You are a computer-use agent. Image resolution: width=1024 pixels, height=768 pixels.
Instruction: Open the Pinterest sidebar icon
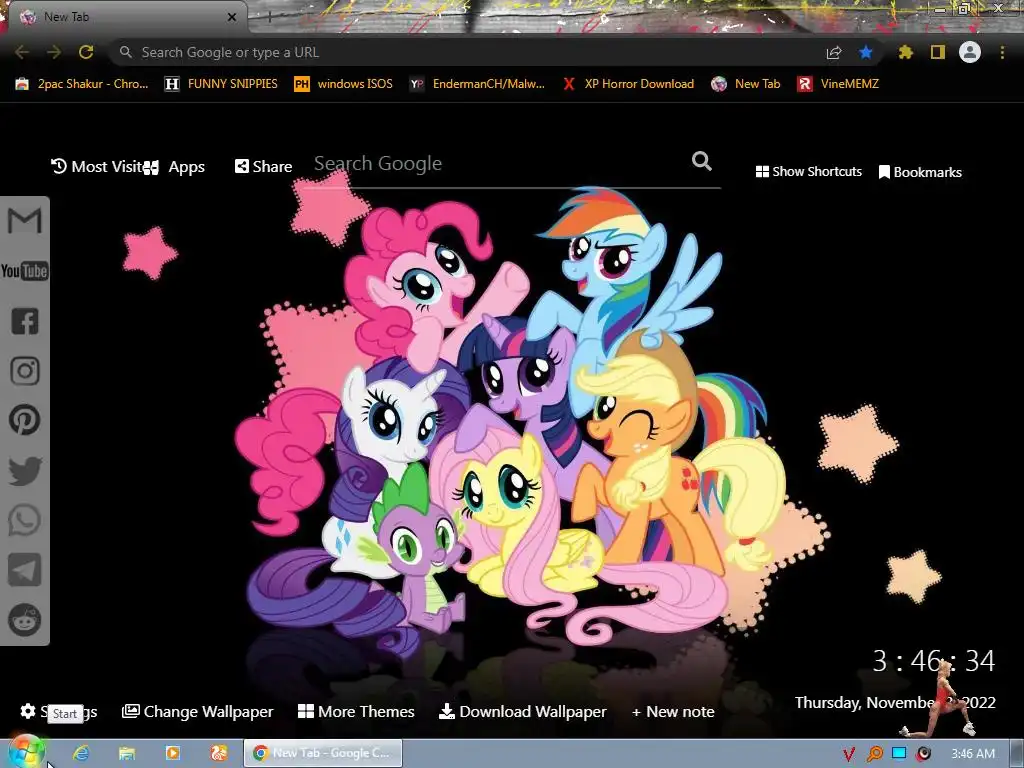[24, 420]
